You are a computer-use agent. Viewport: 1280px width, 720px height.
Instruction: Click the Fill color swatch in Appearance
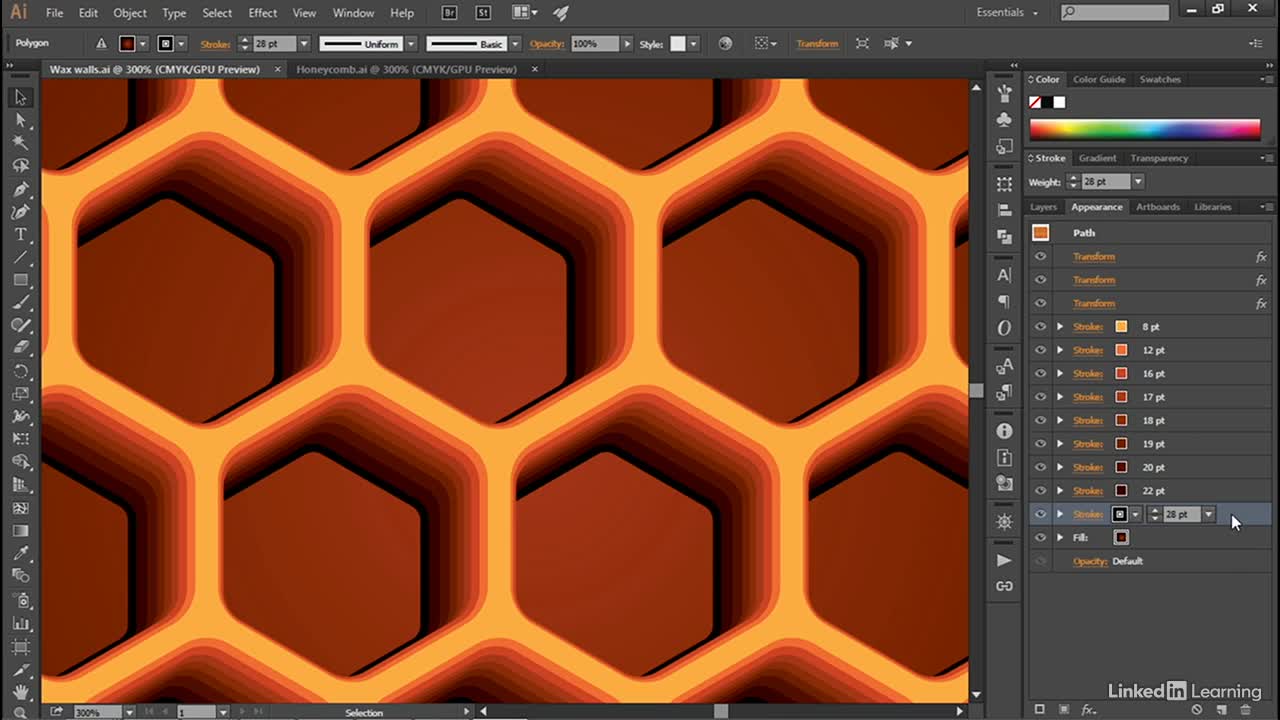(1121, 537)
